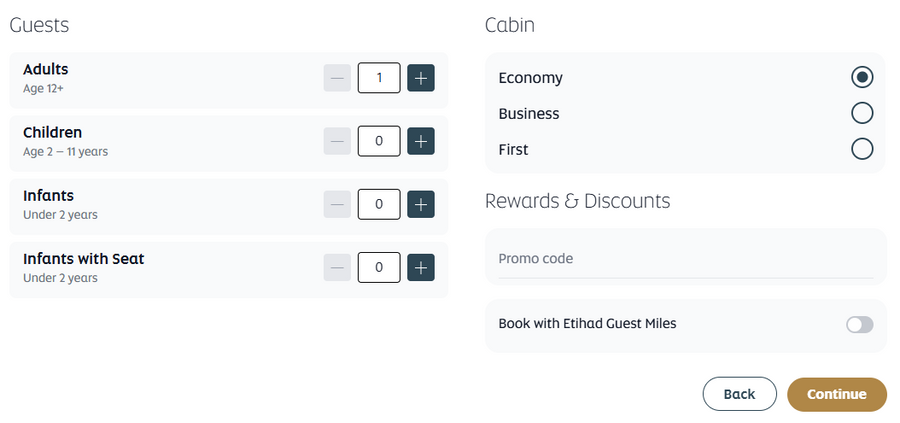Add a child with plus button
The height and width of the screenshot is (423, 900).
click(x=421, y=141)
